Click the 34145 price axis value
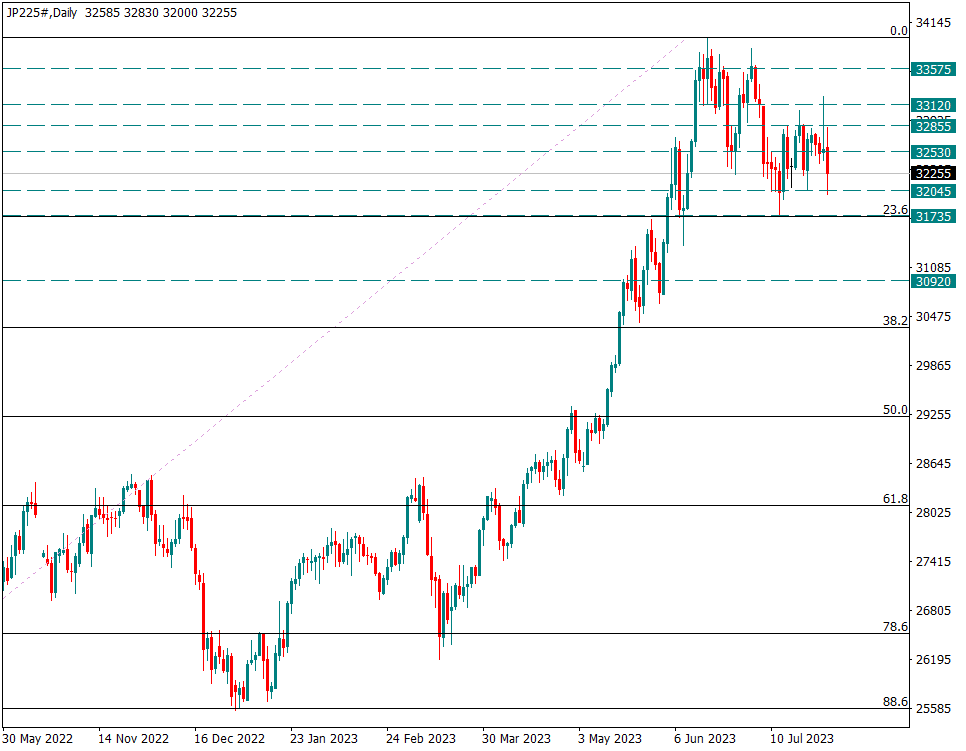 tap(933, 23)
